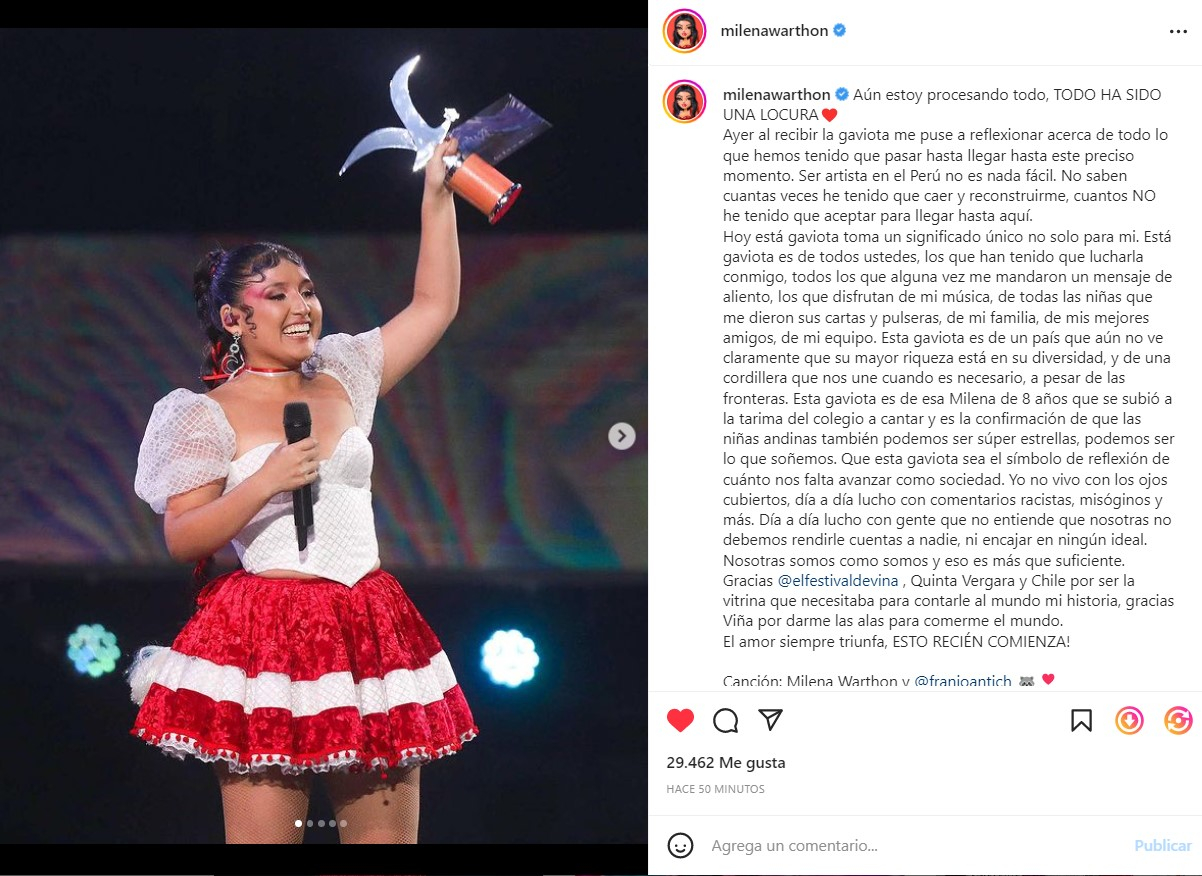1202x876 pixels.
Task: Click the 'HACE 50 MINUTOS' timestamp
Action: point(716,789)
